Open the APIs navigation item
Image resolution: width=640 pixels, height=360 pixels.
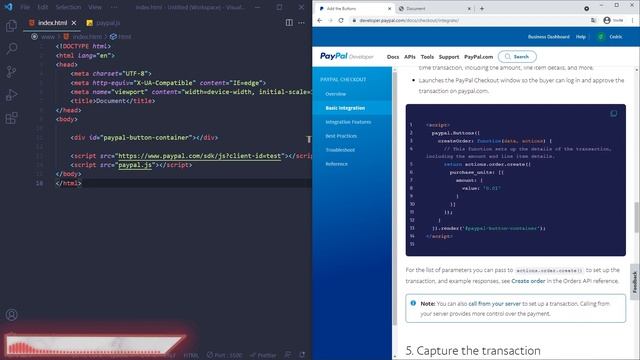(410, 57)
